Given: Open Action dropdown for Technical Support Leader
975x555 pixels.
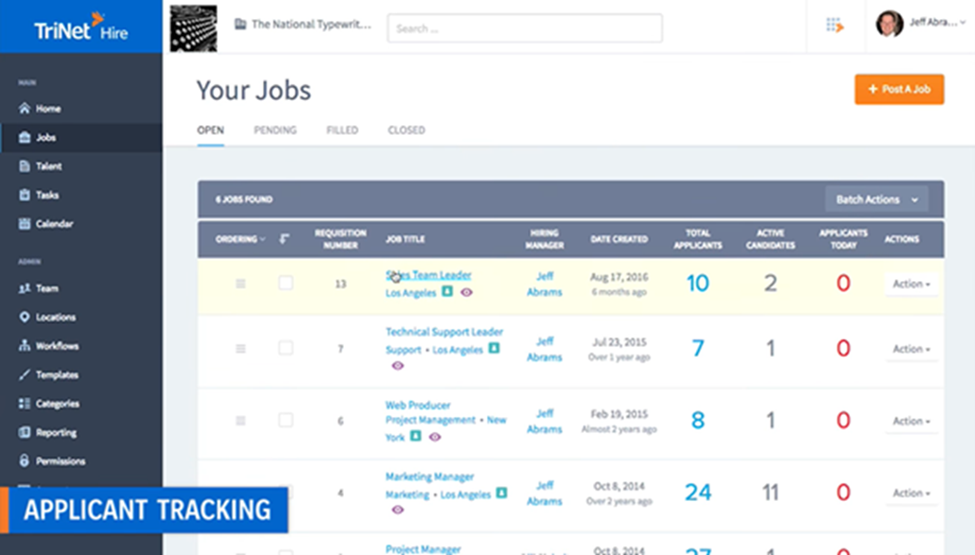Looking at the screenshot, I should pyautogui.click(x=912, y=349).
